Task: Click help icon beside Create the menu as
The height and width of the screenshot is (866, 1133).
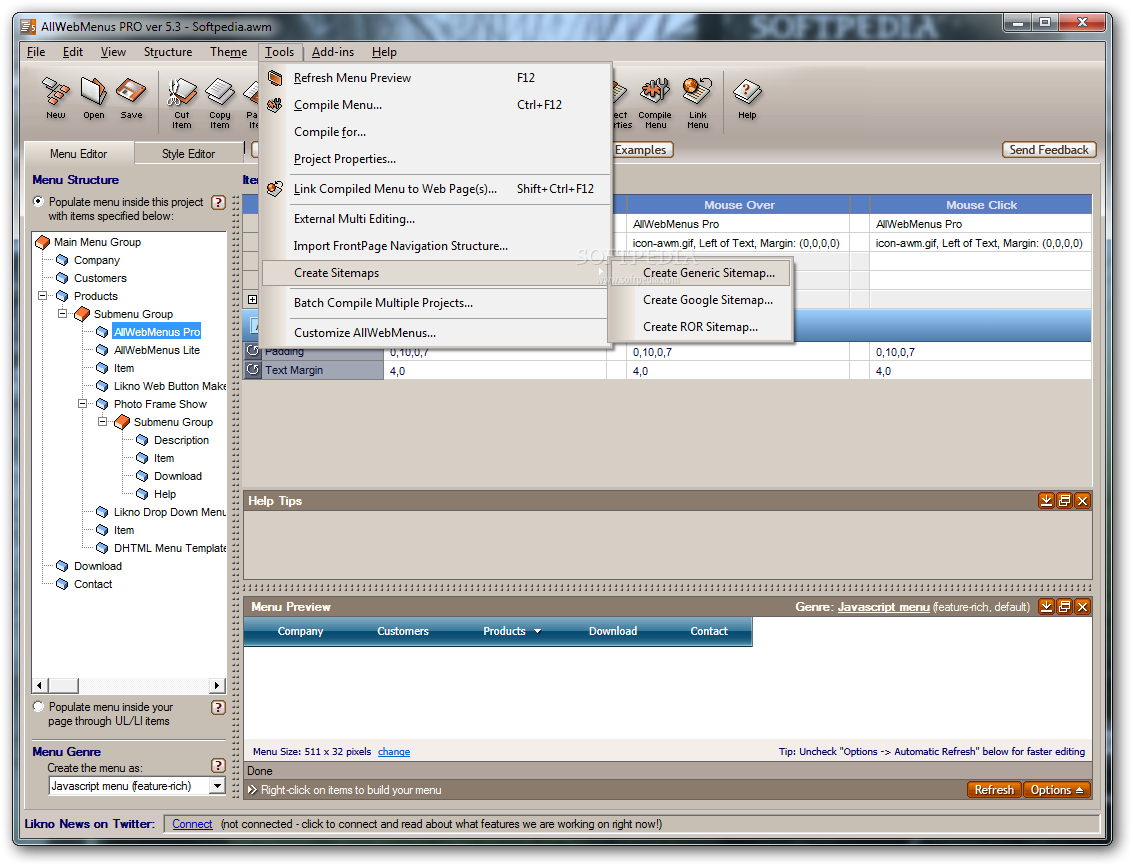Action: (x=218, y=766)
